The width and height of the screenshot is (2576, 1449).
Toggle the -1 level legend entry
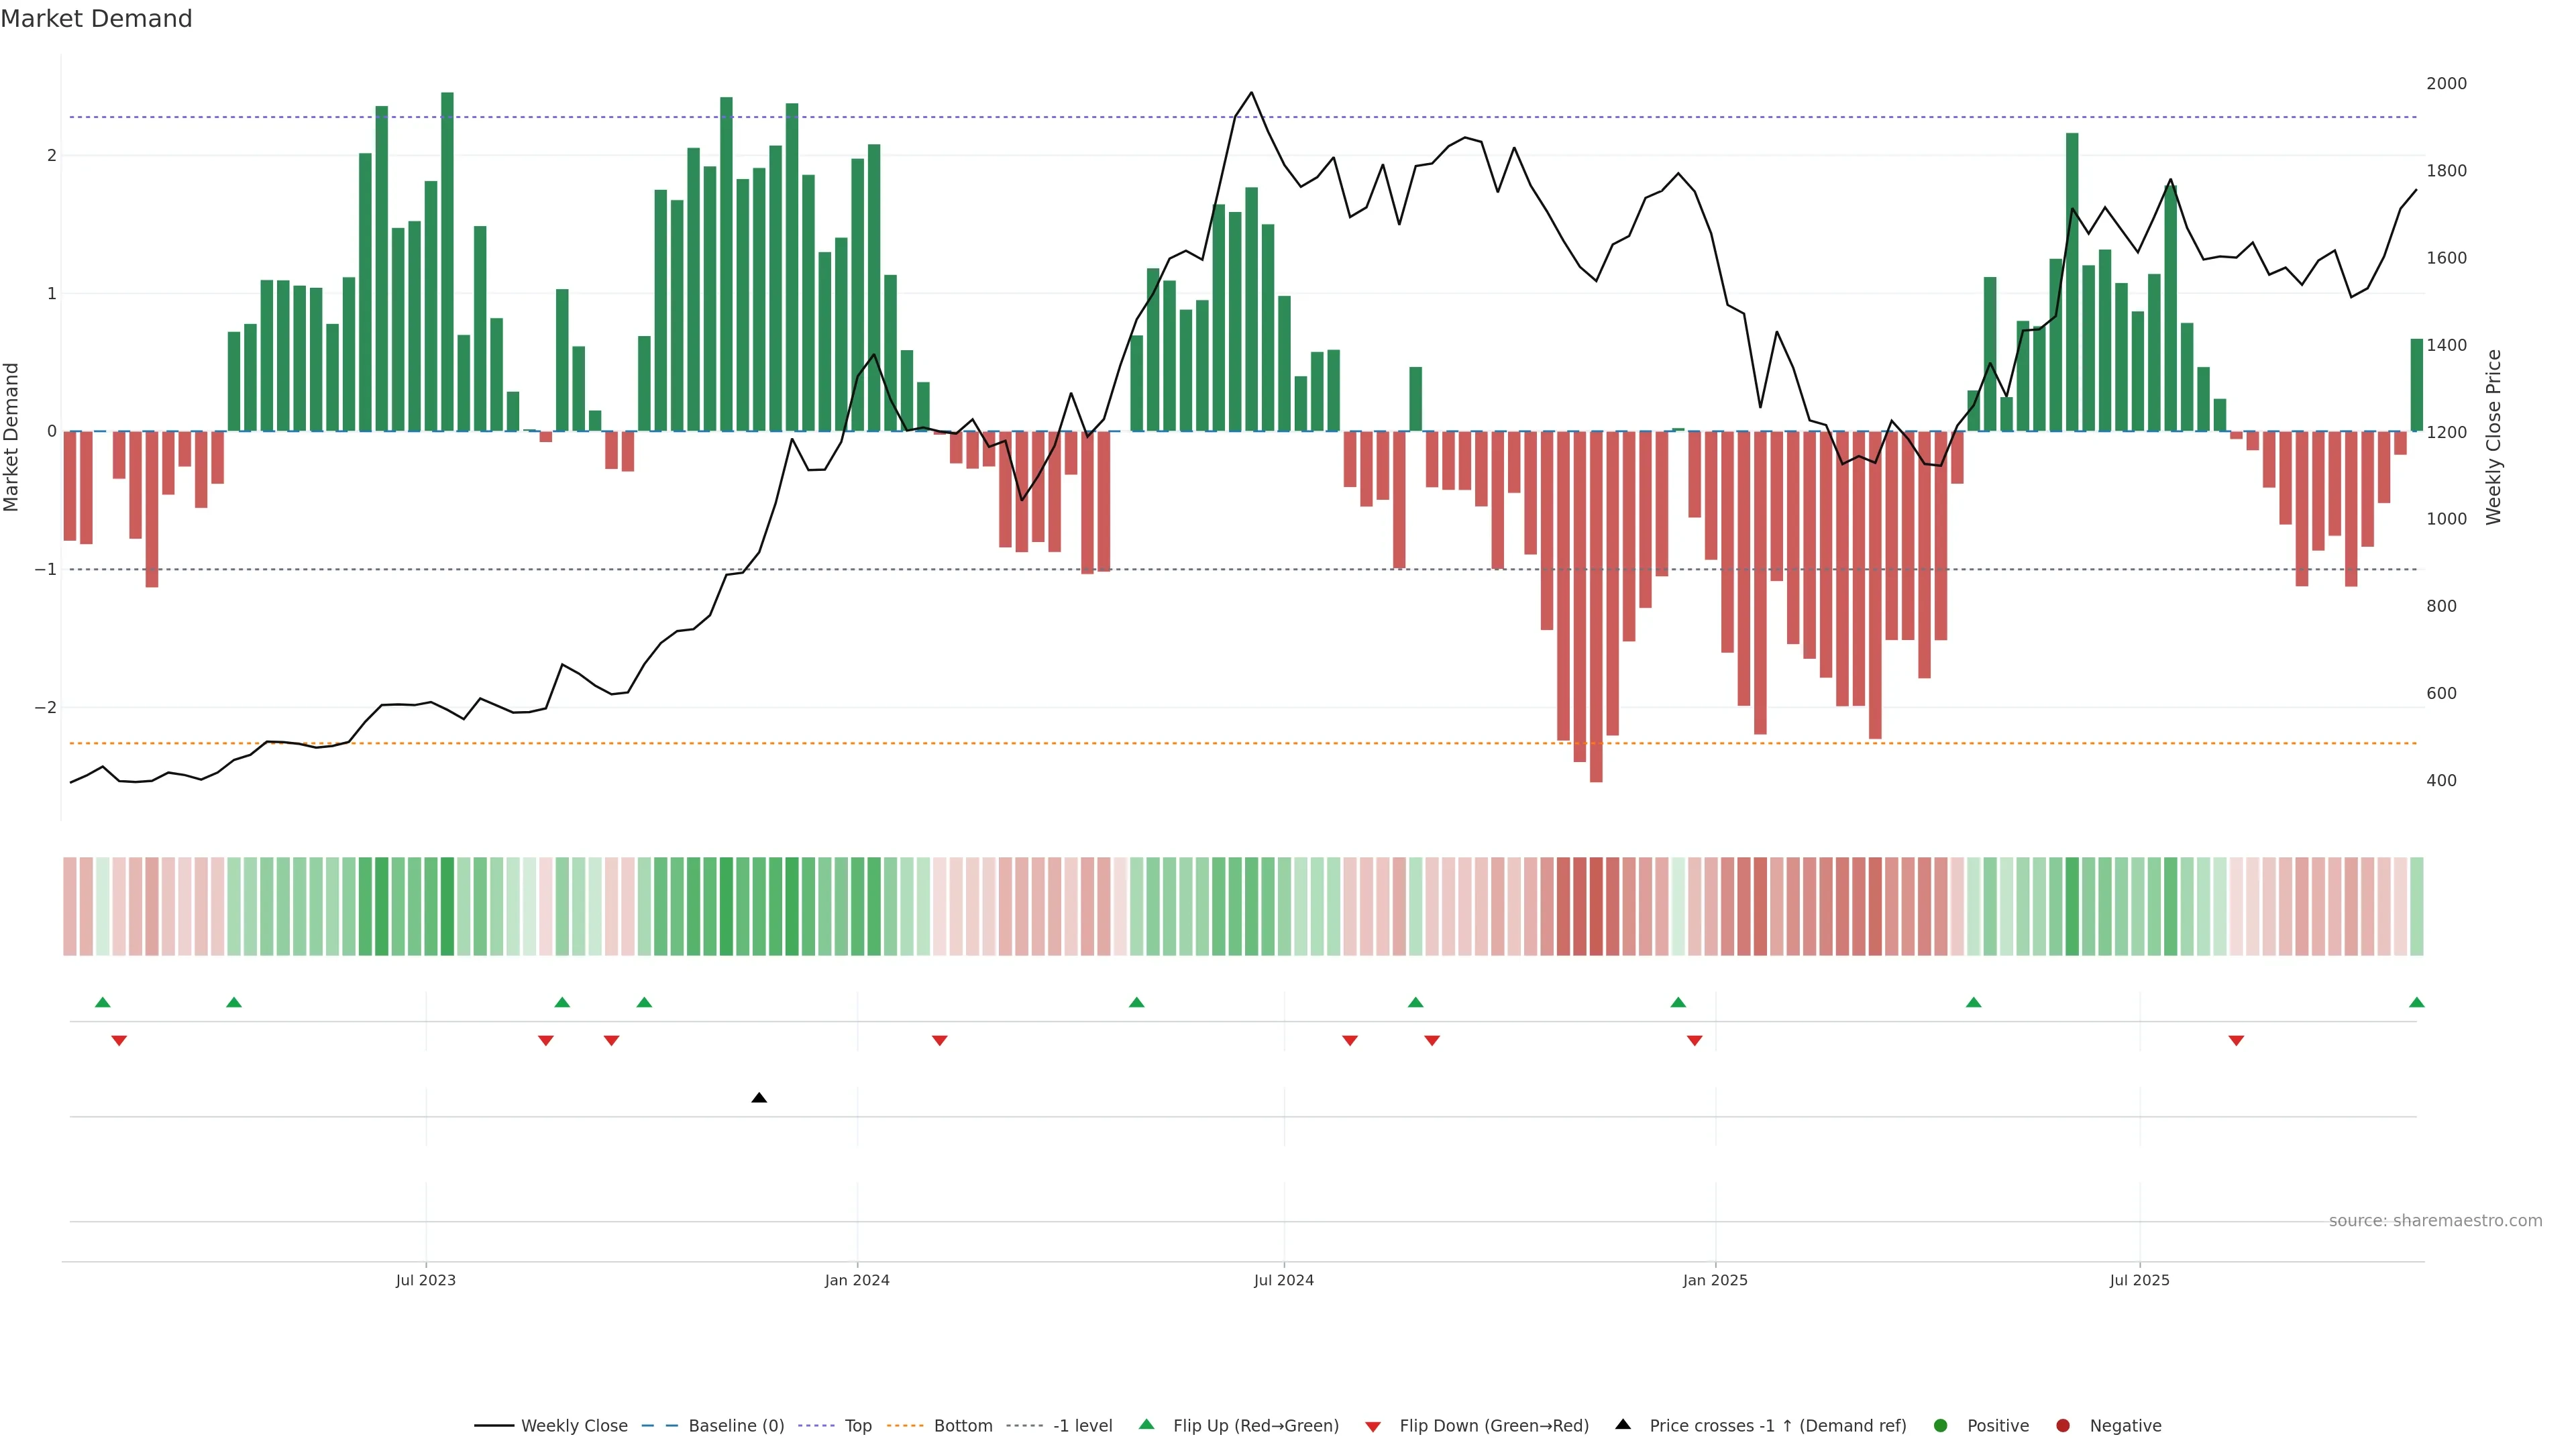pyautogui.click(x=1082, y=1426)
